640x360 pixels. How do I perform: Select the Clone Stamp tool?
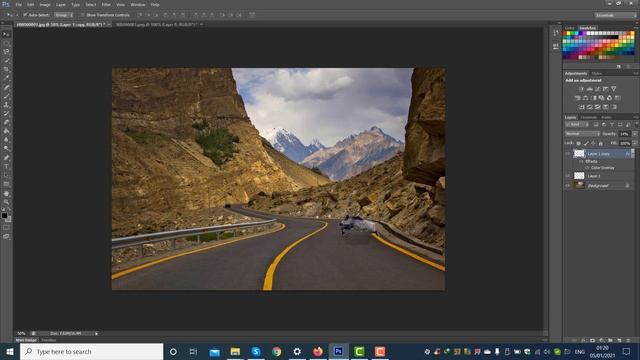coord(6,105)
